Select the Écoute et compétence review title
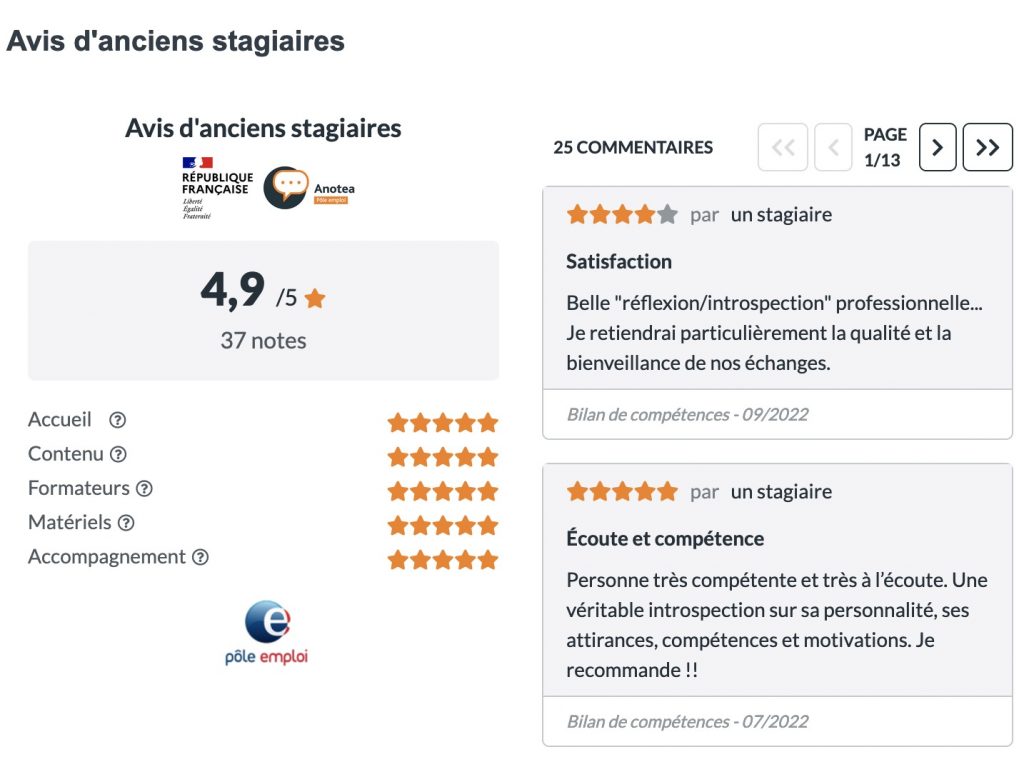Viewport: 1024px width, 757px height. pos(665,539)
